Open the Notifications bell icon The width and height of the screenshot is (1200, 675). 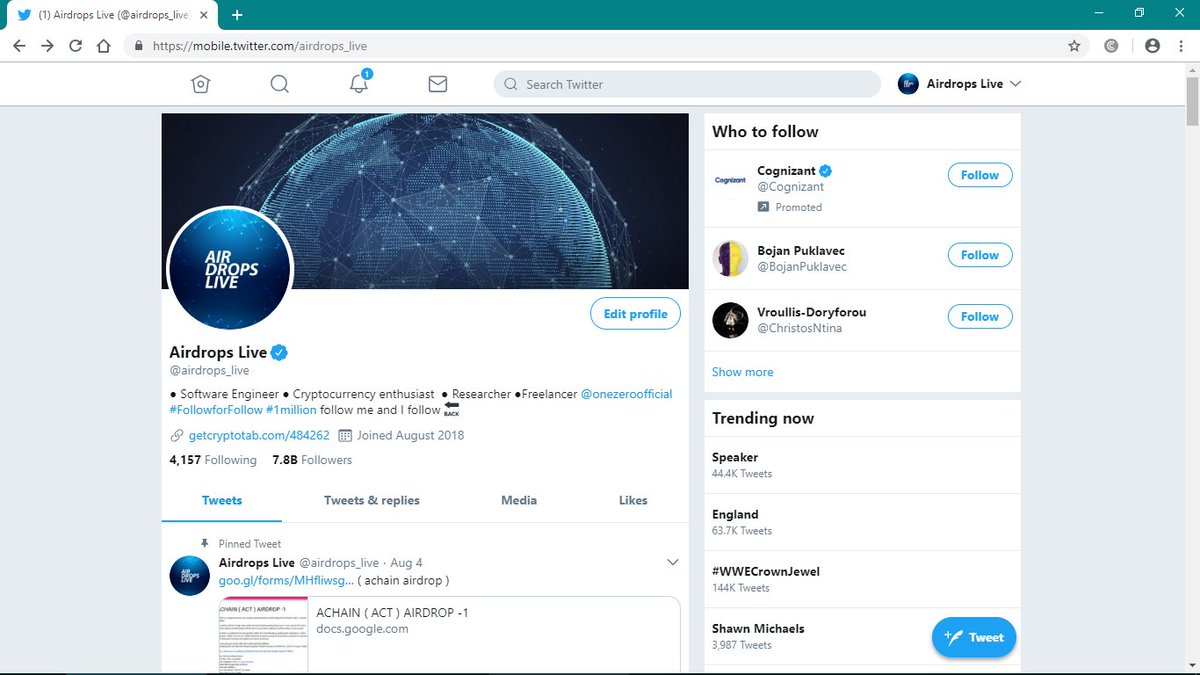tap(358, 86)
